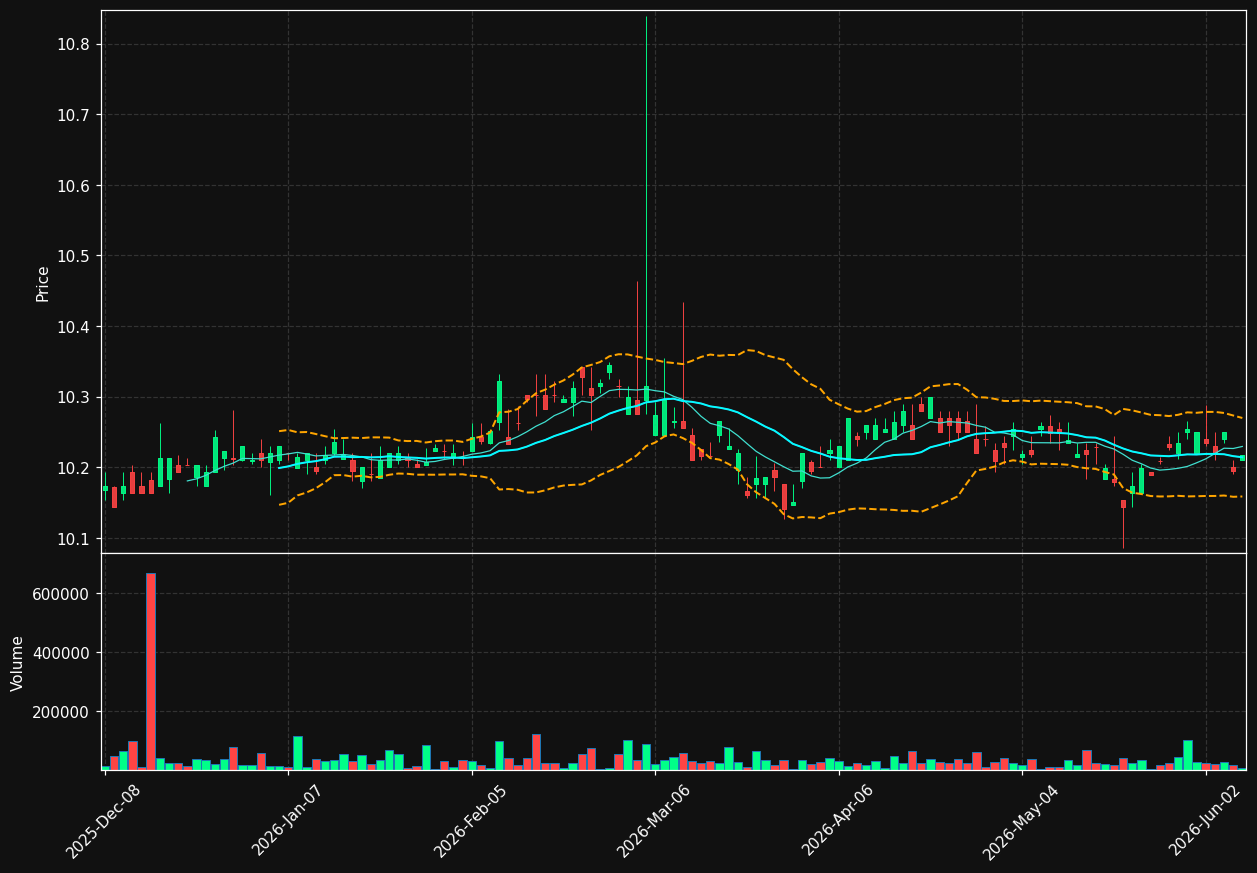Click the 2025-Dec-08 date label
This screenshot has height=873, width=1257.
104,821
